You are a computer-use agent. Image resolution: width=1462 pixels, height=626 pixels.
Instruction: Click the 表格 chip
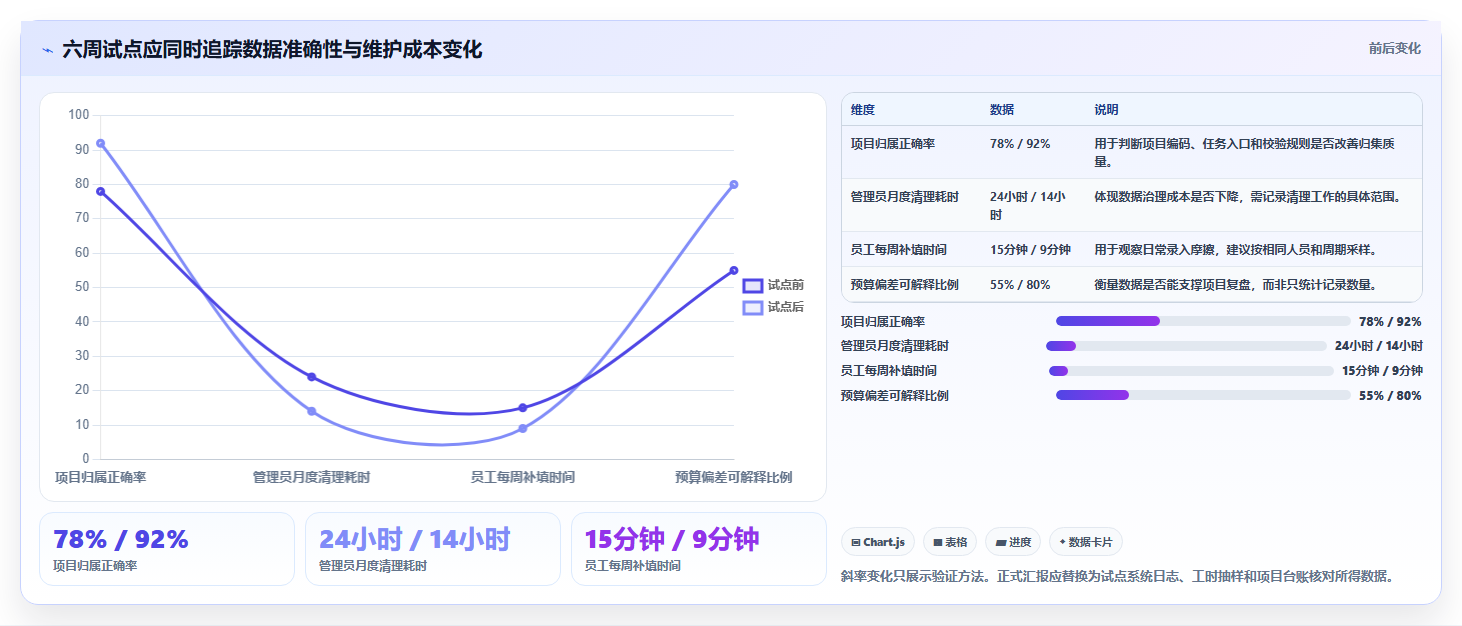950,542
